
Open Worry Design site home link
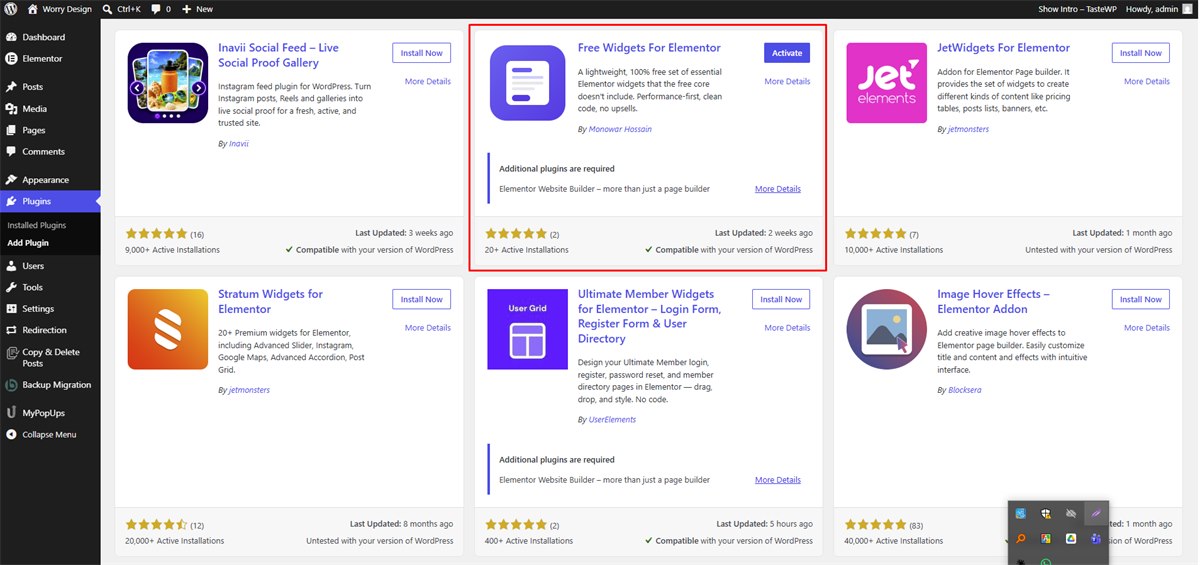(59, 8)
